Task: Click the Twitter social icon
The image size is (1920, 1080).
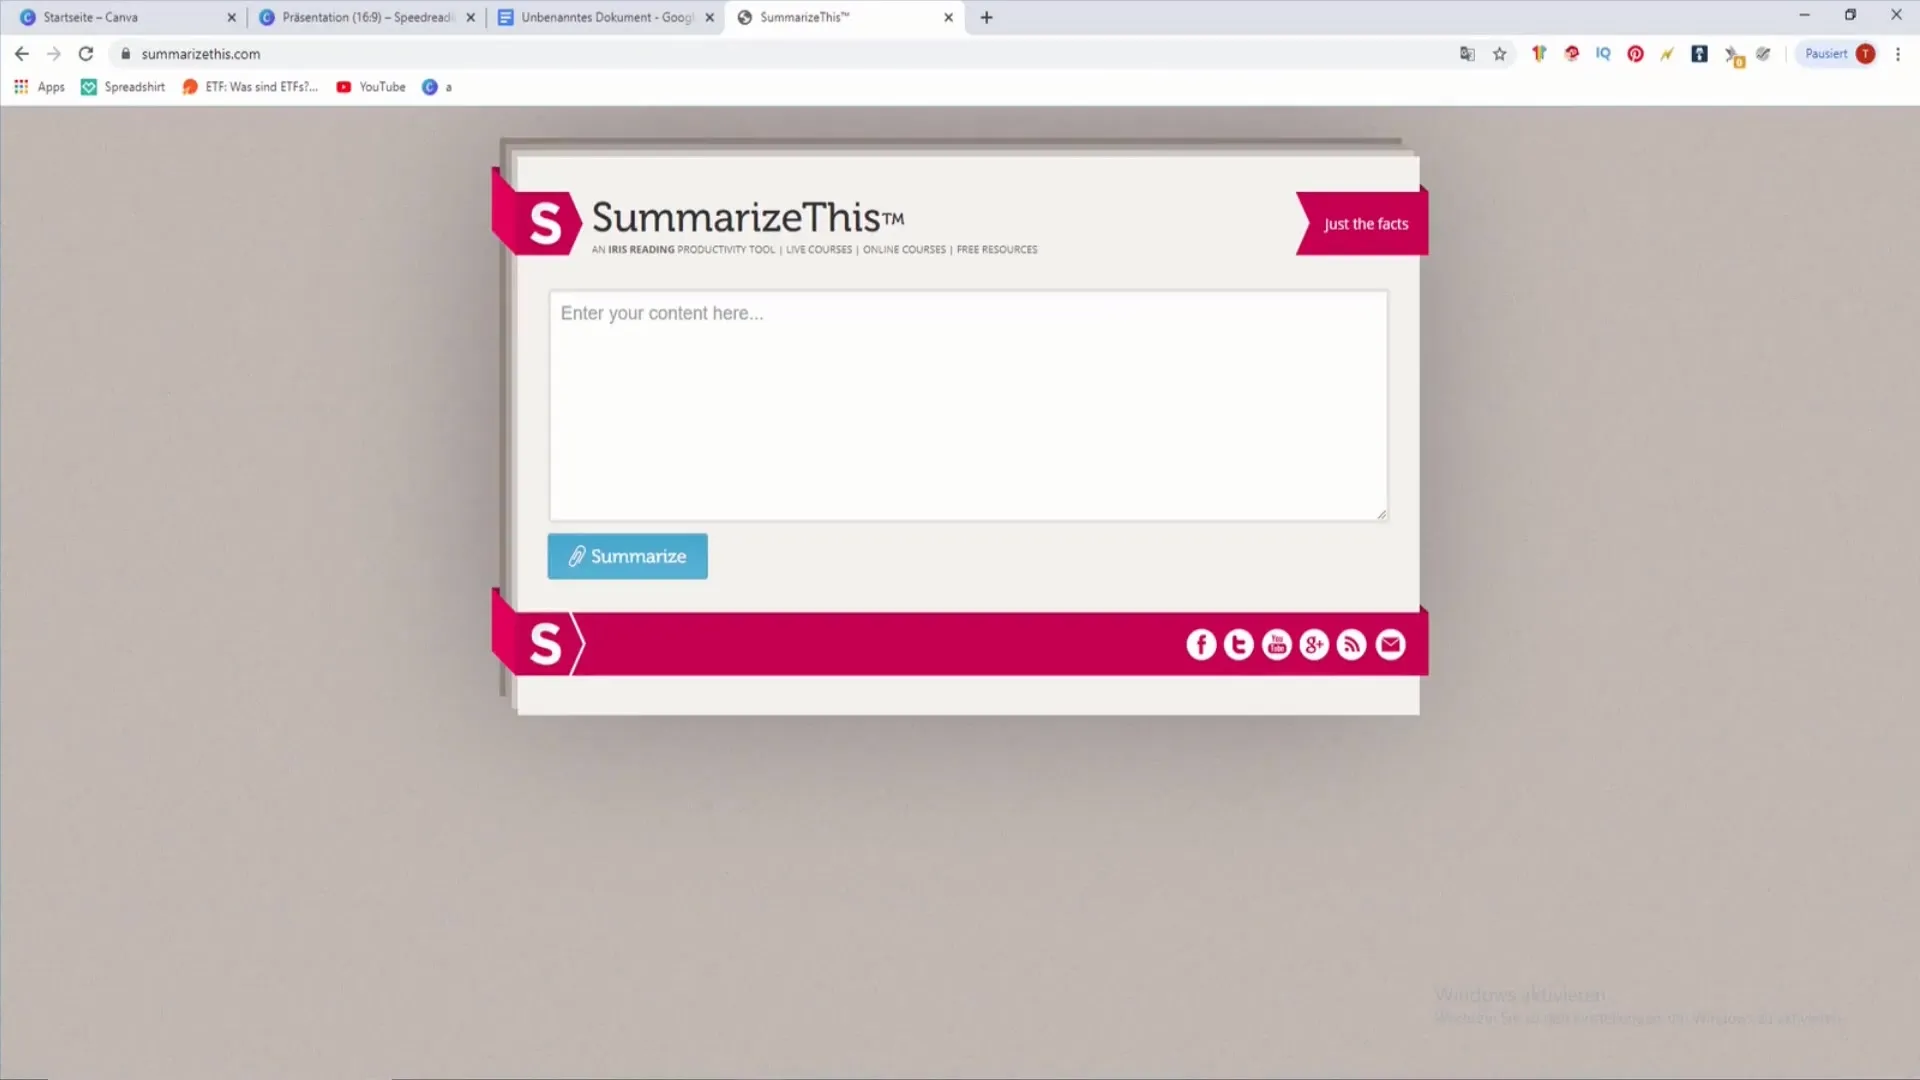Action: pos(1238,645)
